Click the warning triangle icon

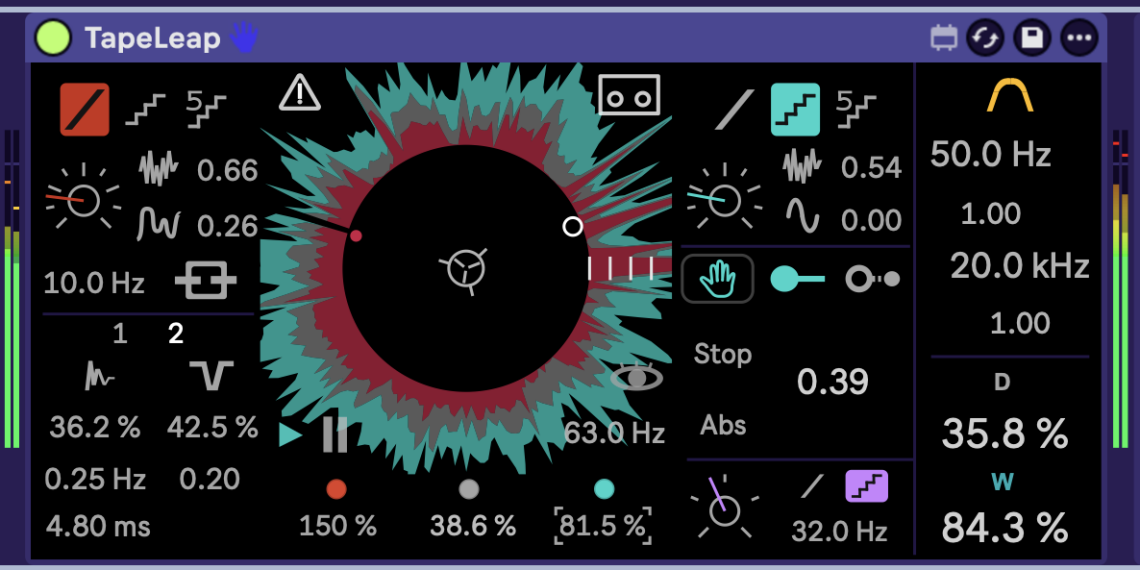(299, 93)
